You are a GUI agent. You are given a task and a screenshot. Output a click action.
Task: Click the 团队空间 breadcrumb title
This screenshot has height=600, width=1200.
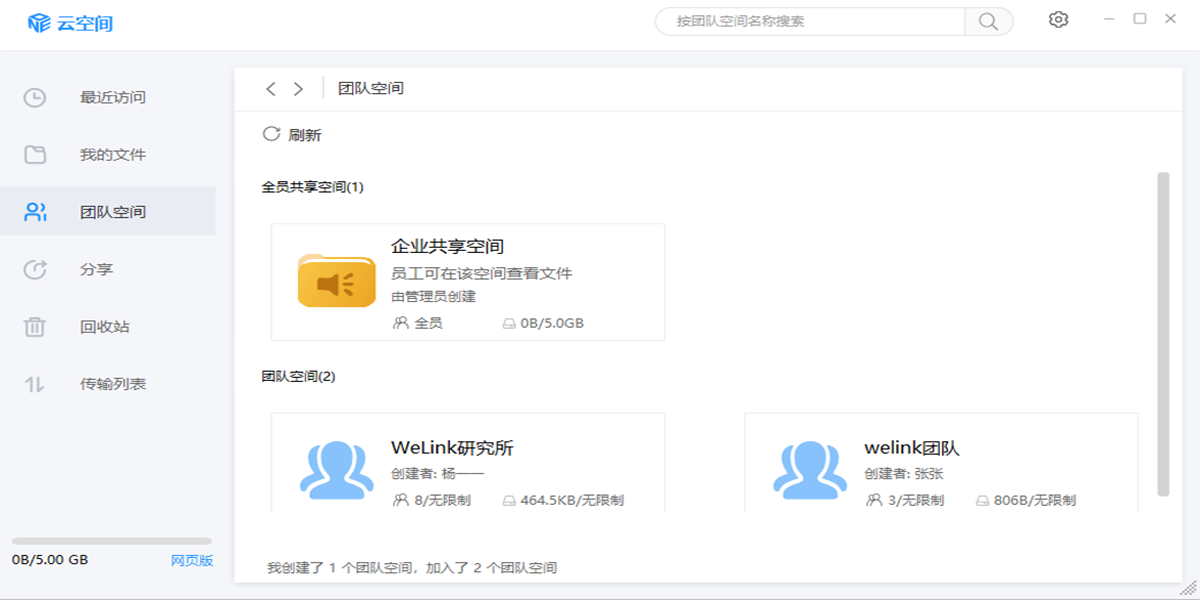pyautogui.click(x=370, y=88)
